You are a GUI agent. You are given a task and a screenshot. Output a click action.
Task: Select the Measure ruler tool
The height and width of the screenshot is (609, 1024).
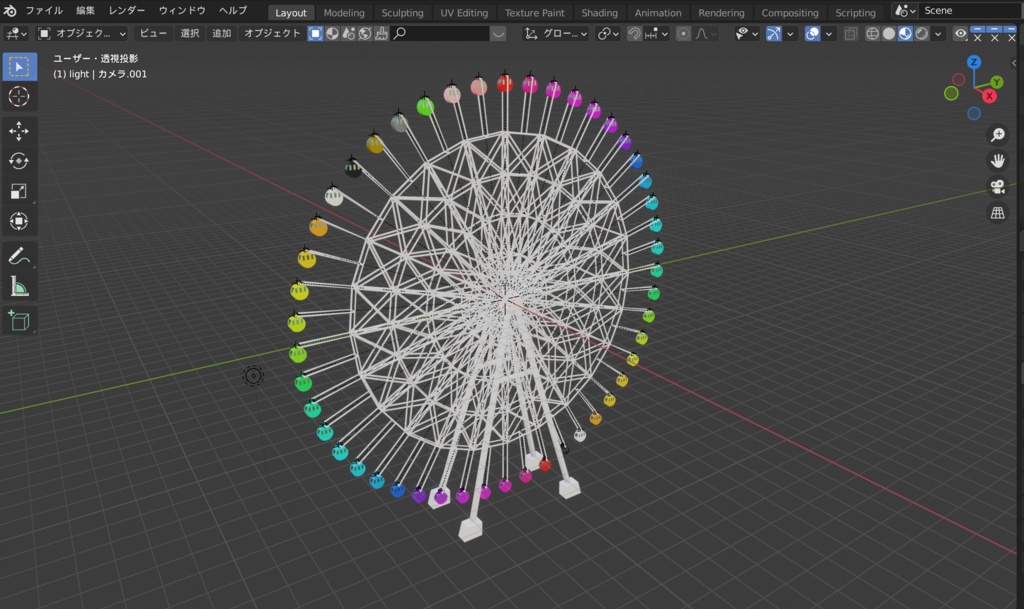click(19, 287)
